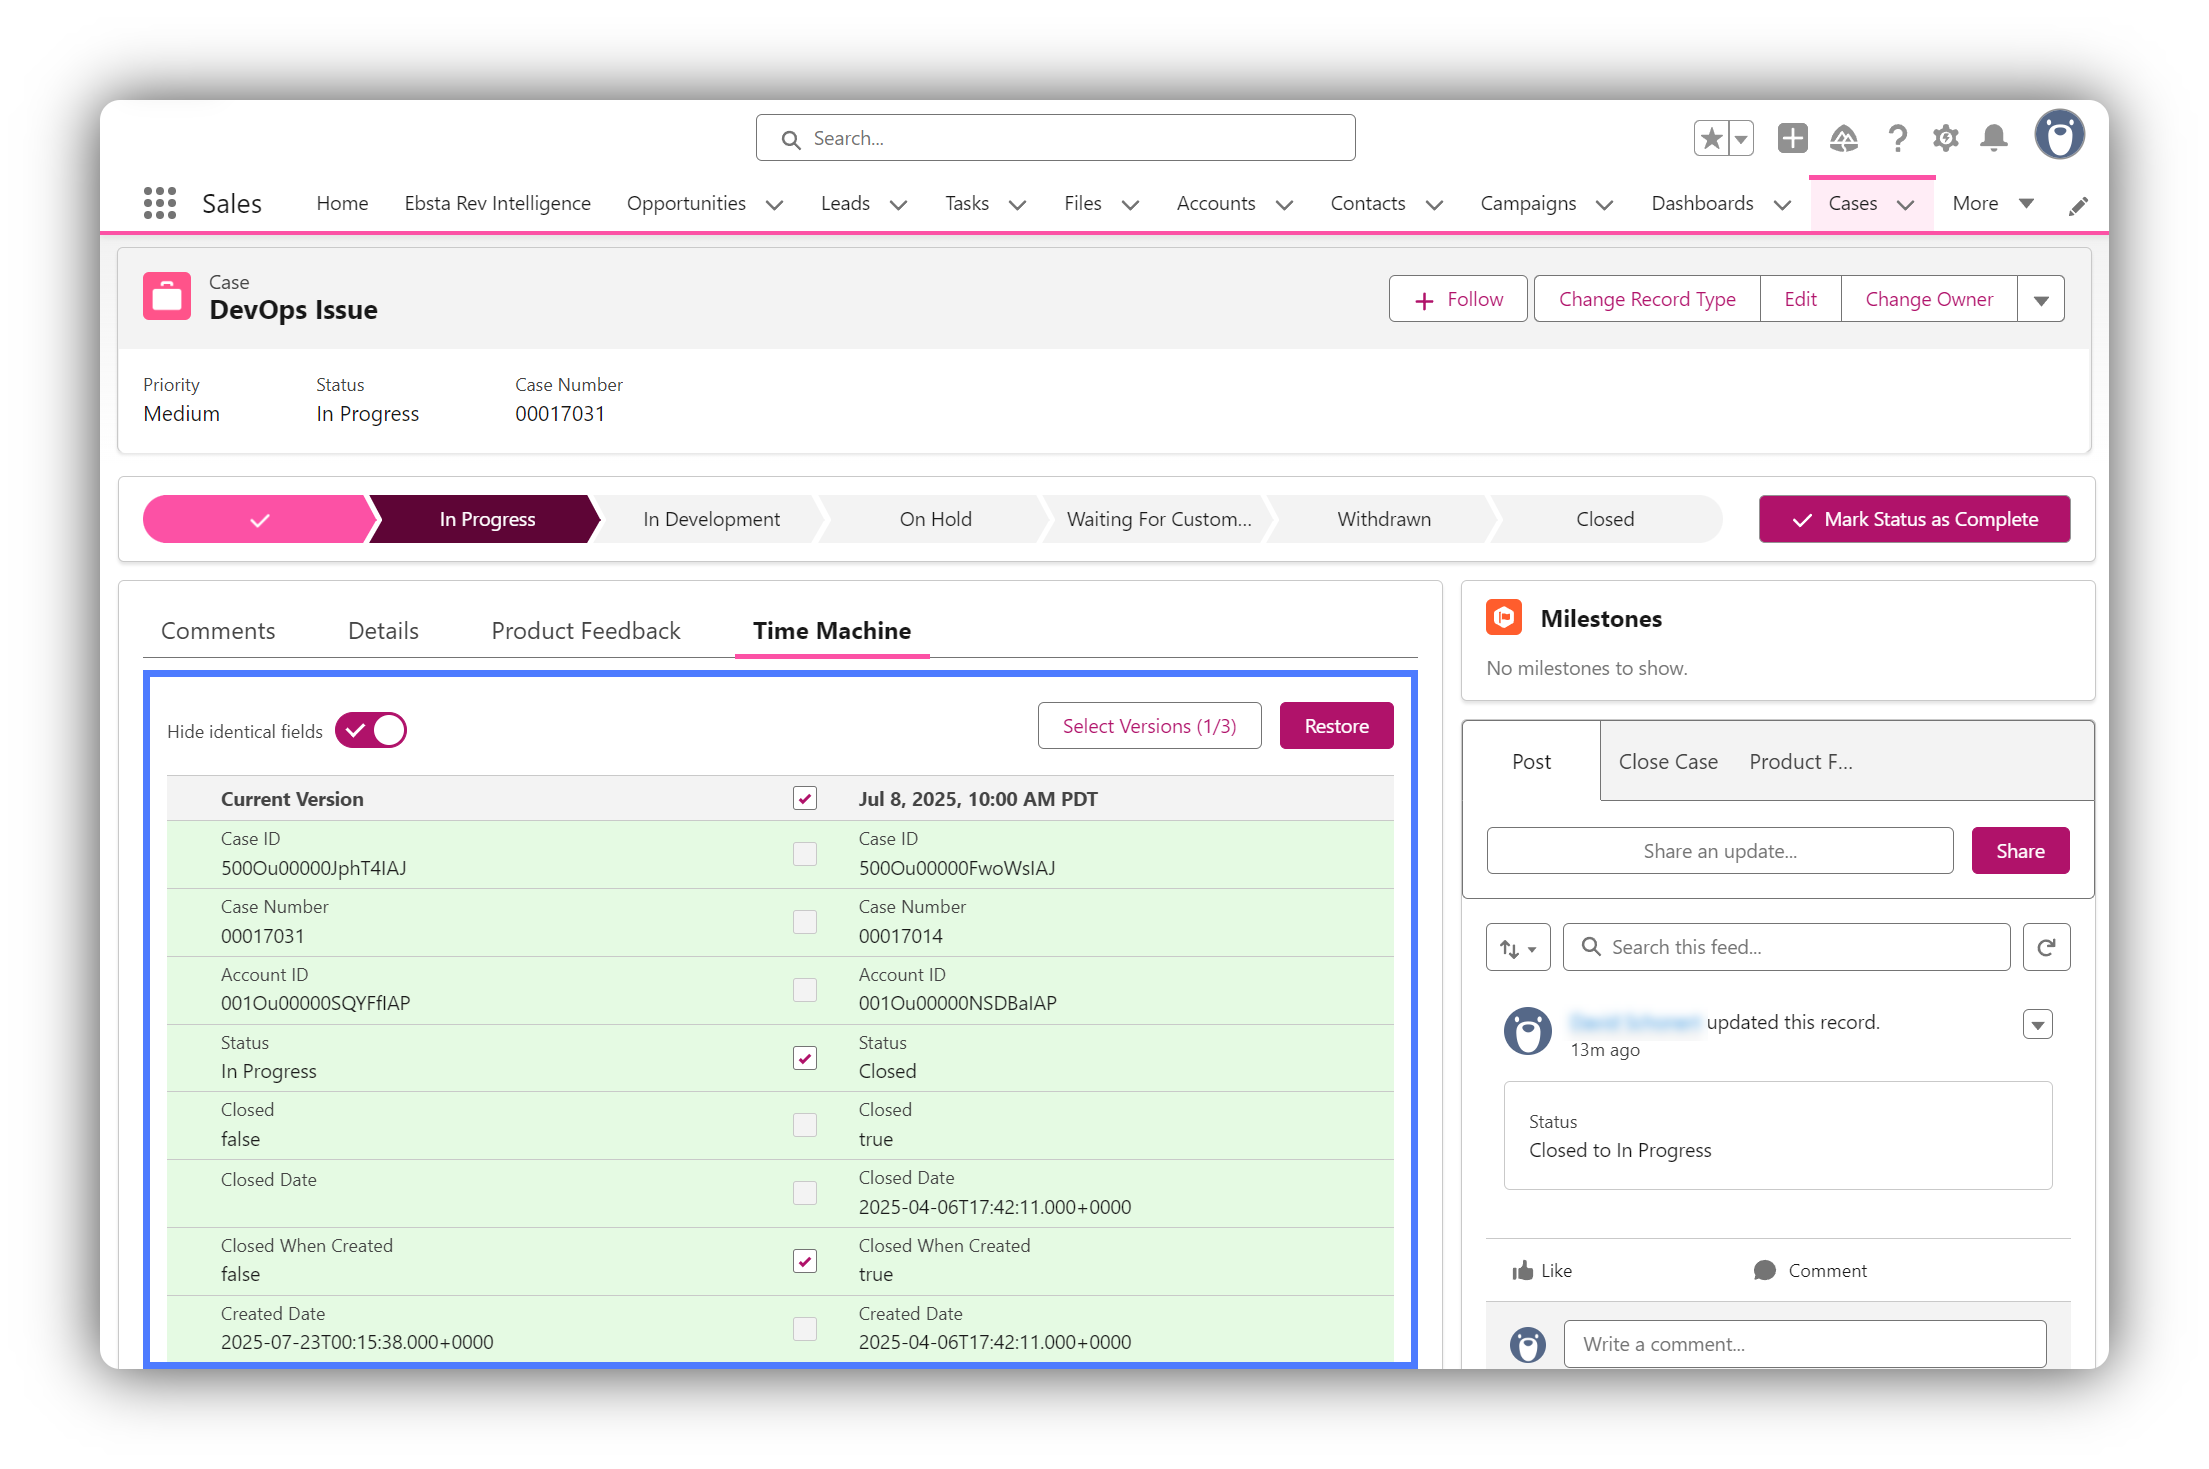
Task: Open the App Launcher grid icon
Action: coord(159,203)
